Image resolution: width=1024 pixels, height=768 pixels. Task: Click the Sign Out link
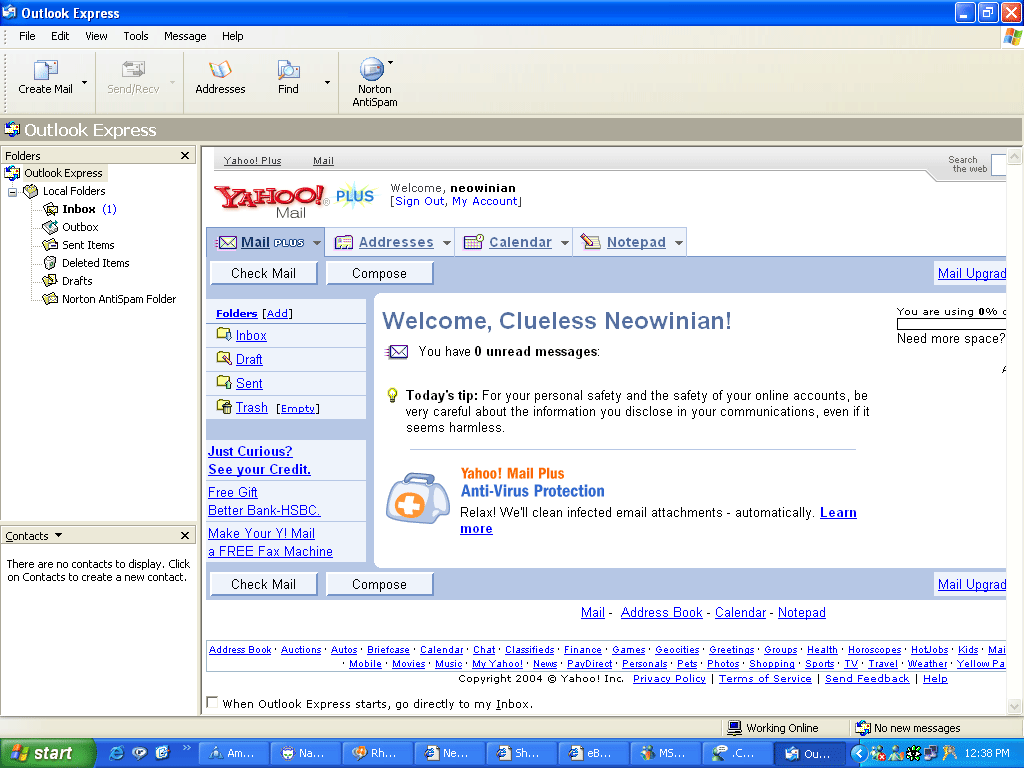419,201
